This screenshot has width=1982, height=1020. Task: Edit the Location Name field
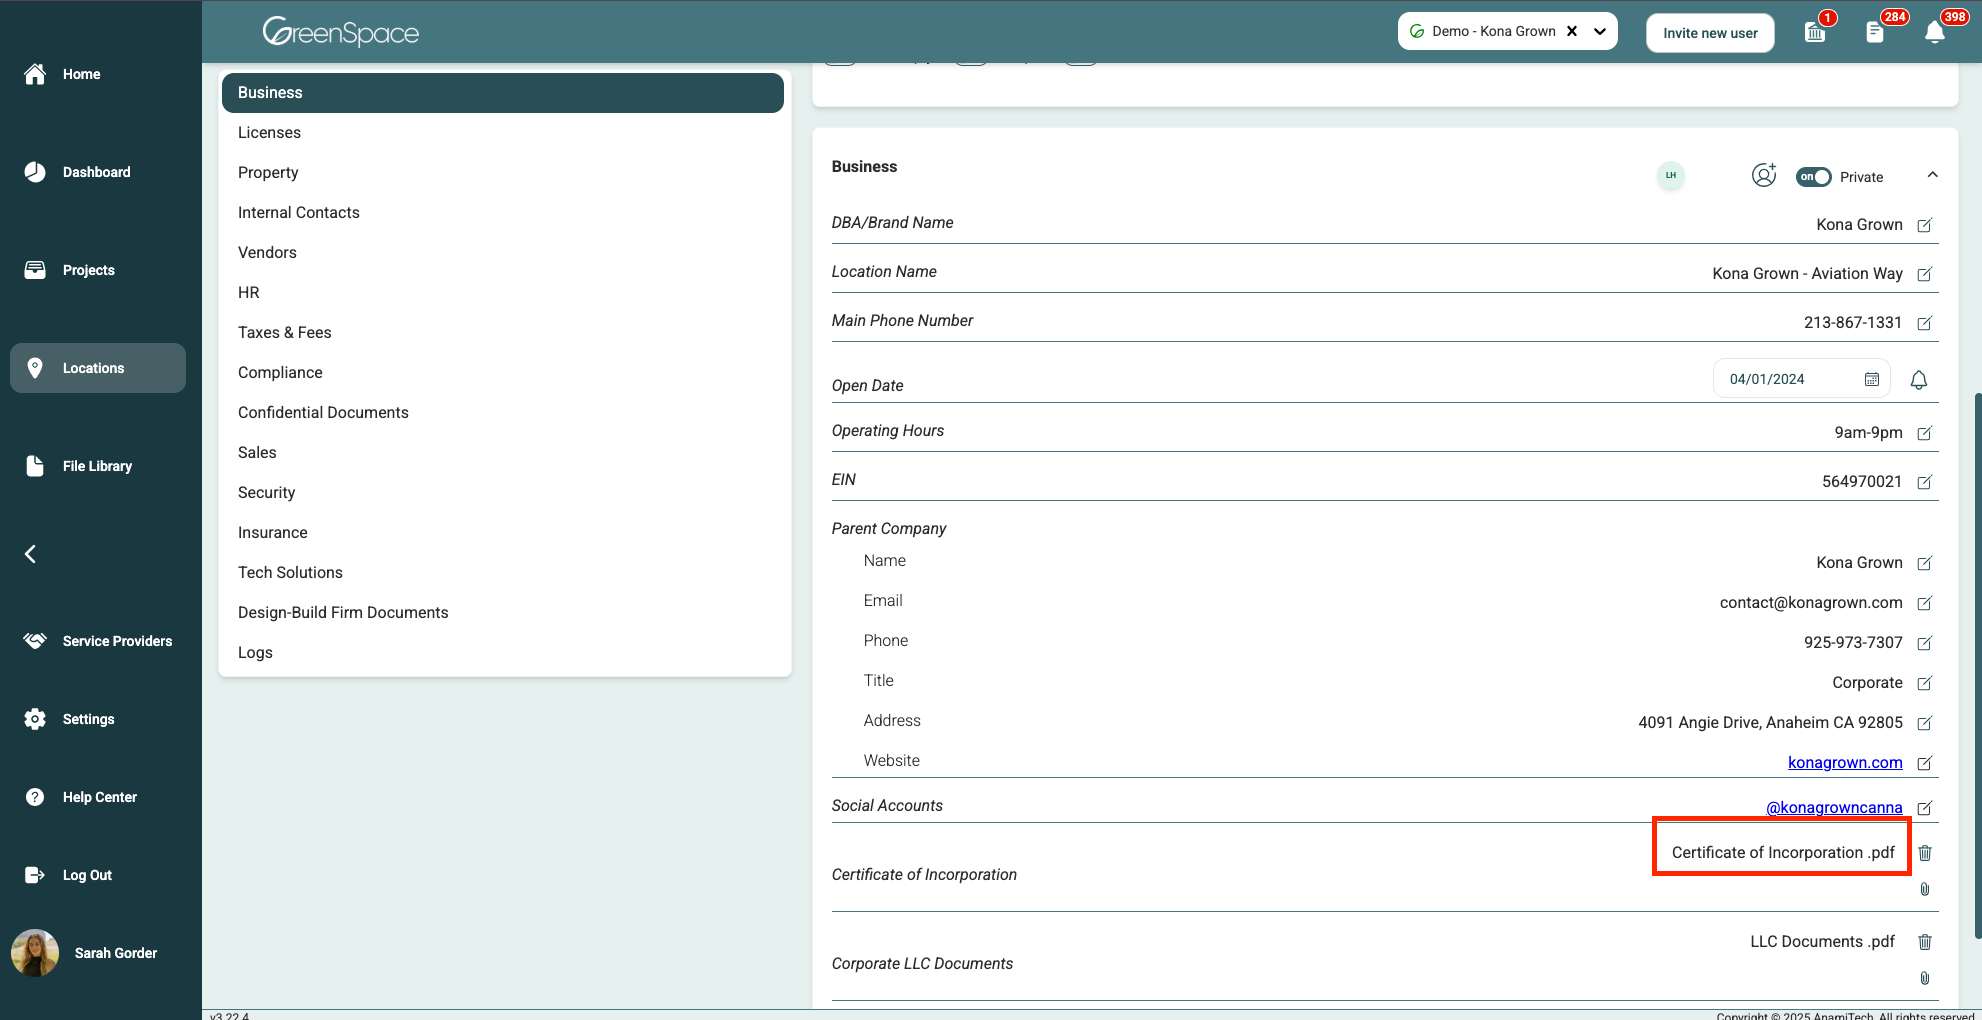(1925, 274)
